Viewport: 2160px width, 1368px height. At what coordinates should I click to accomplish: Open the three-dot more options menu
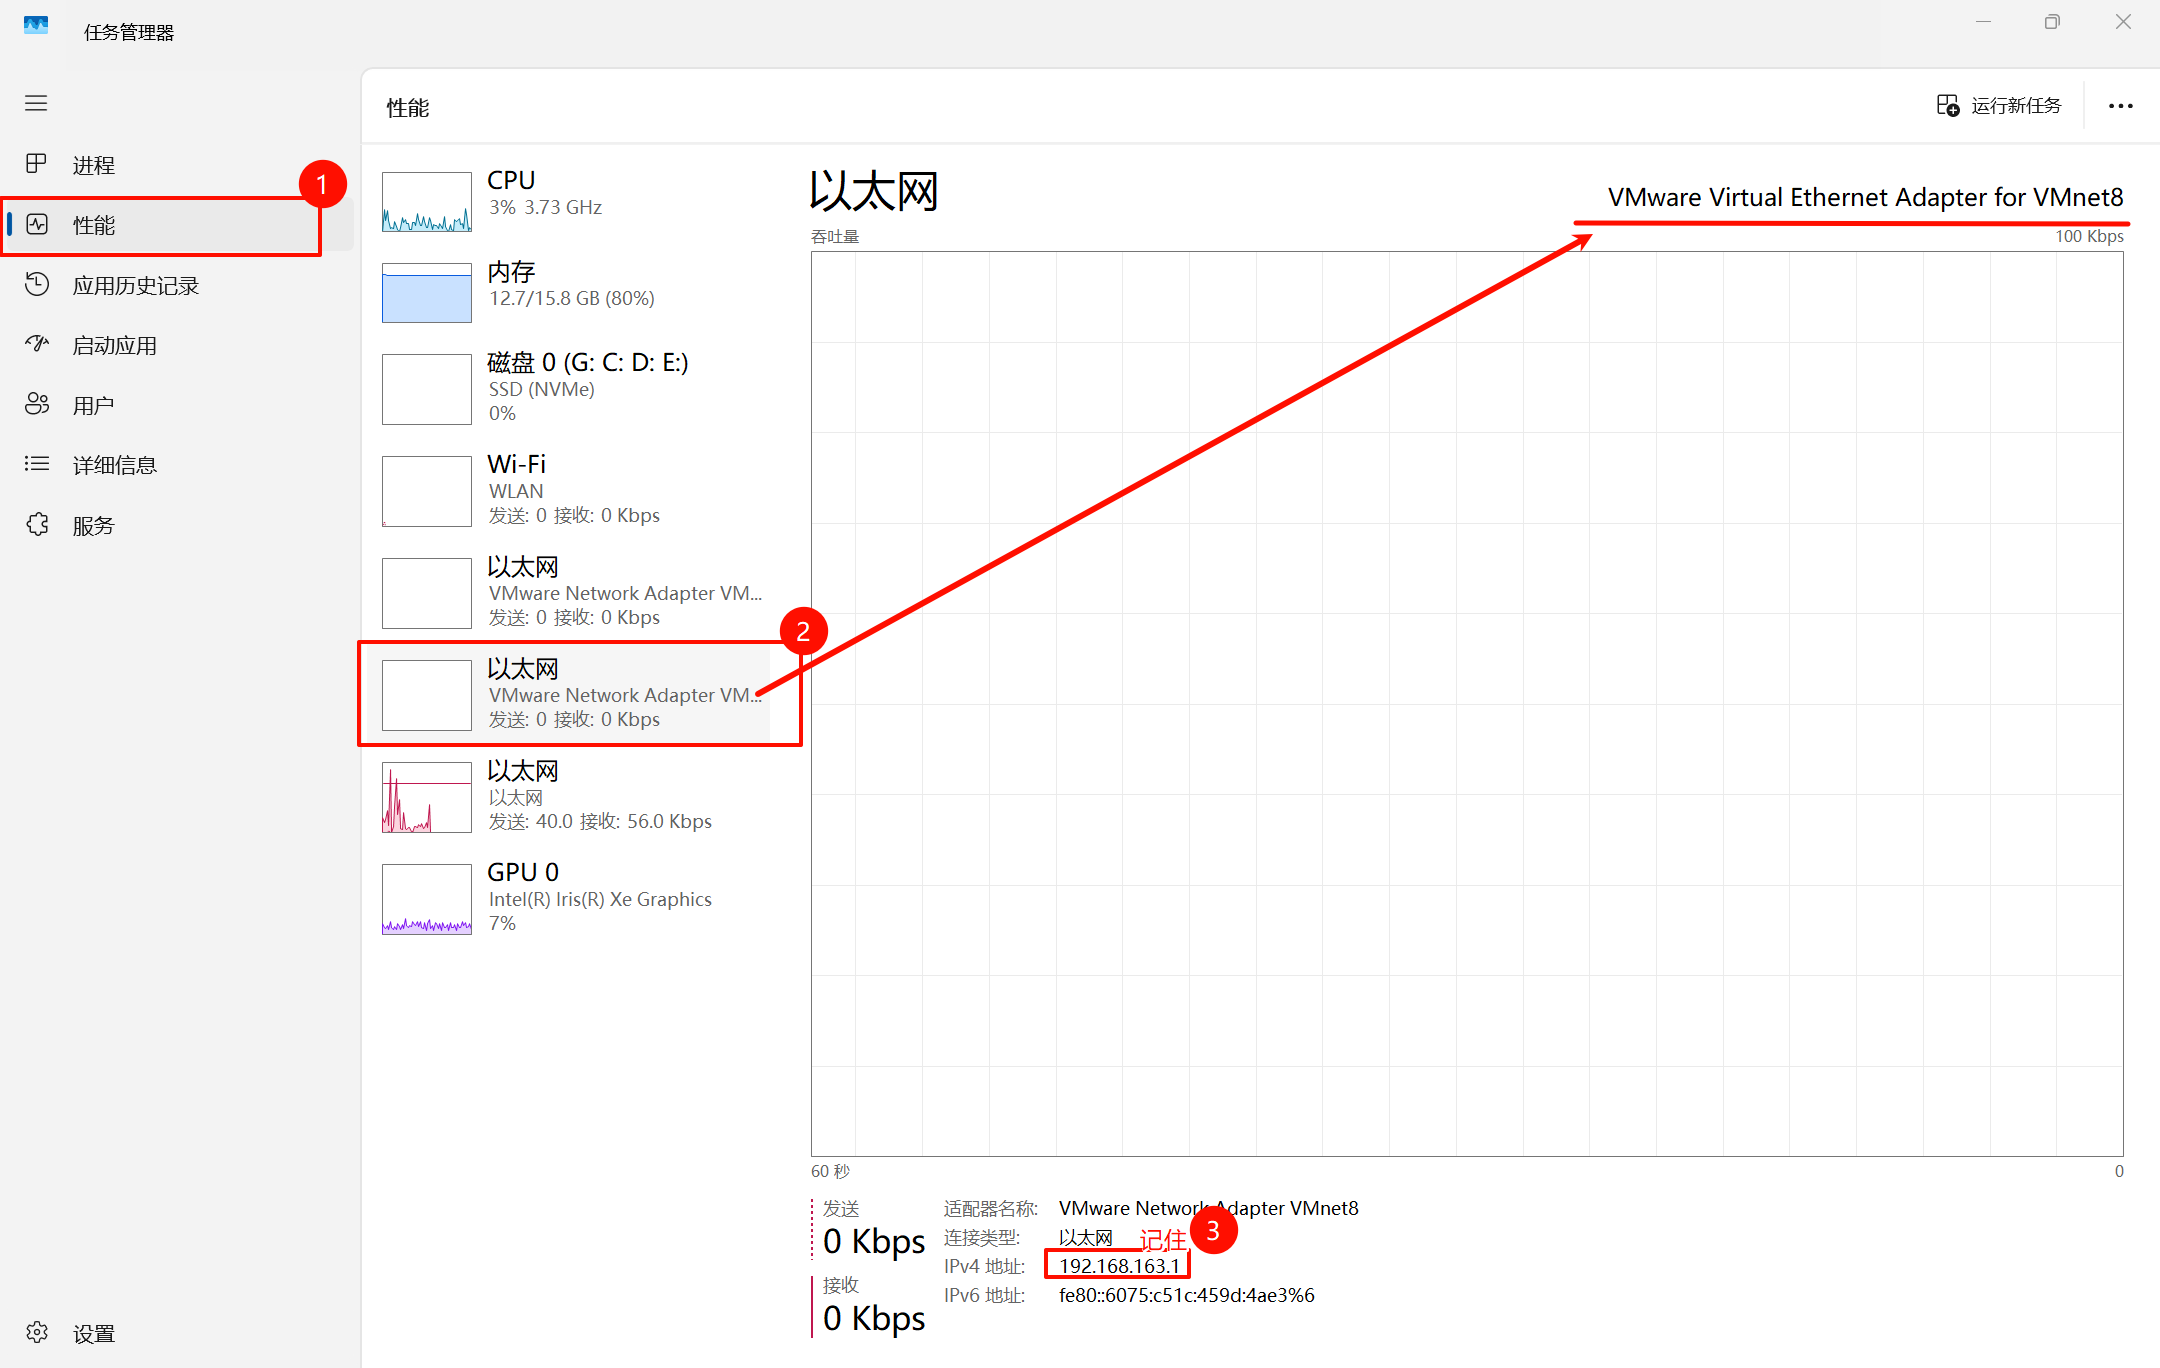tap(2120, 106)
